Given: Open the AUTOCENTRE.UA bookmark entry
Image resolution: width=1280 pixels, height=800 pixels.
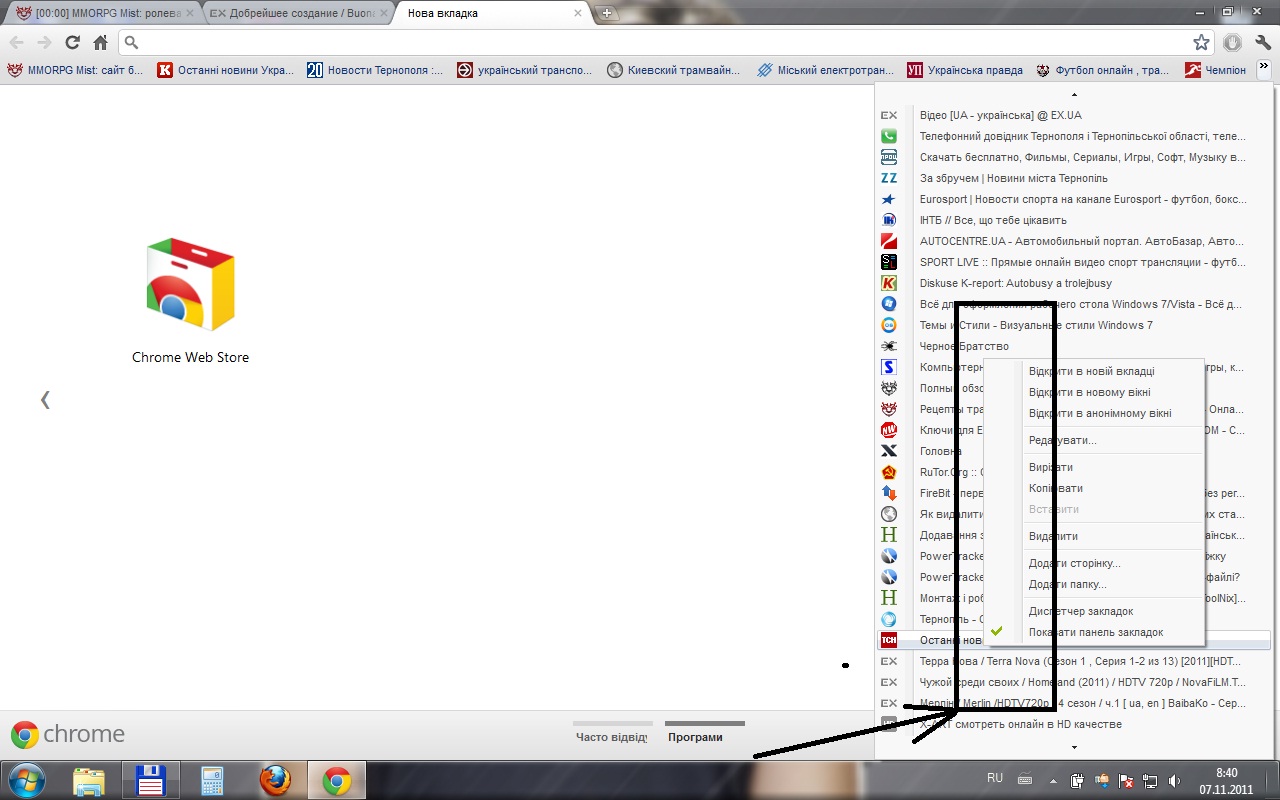Looking at the screenshot, I should pos(1074,241).
